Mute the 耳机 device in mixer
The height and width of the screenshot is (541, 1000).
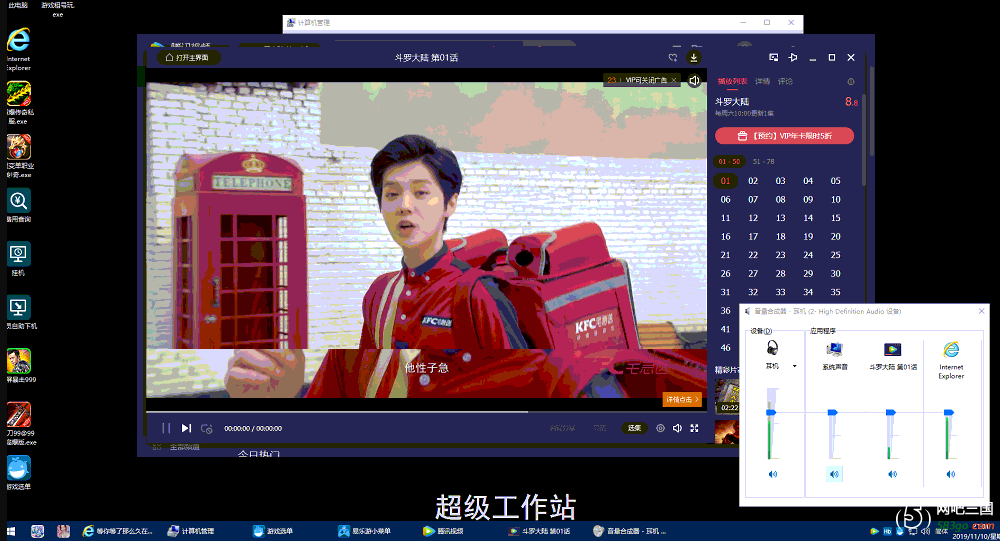pyautogui.click(x=772, y=474)
